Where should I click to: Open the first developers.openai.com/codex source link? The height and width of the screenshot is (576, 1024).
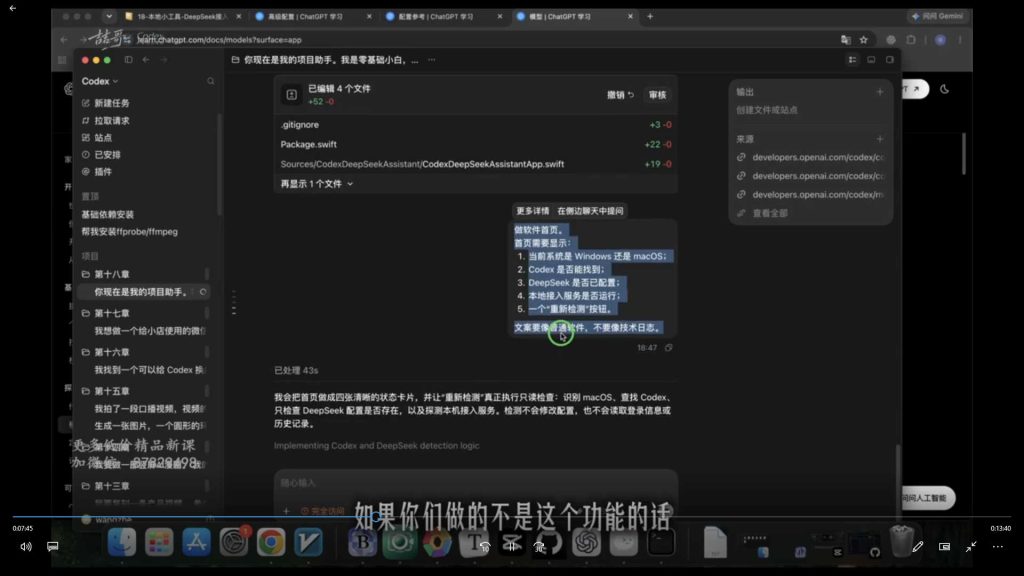(x=810, y=157)
